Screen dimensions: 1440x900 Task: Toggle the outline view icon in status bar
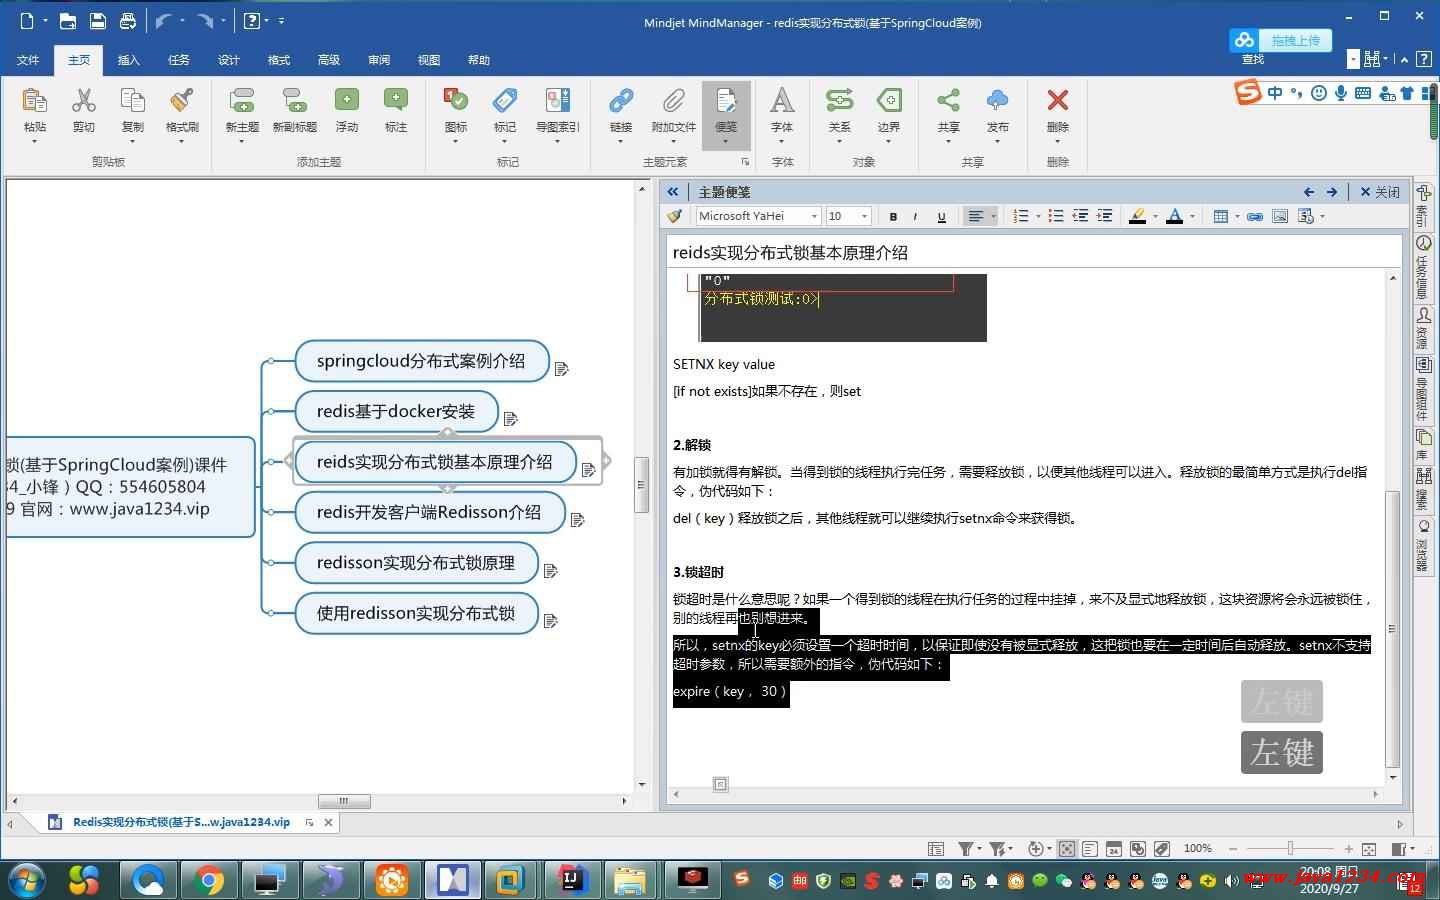point(1090,849)
